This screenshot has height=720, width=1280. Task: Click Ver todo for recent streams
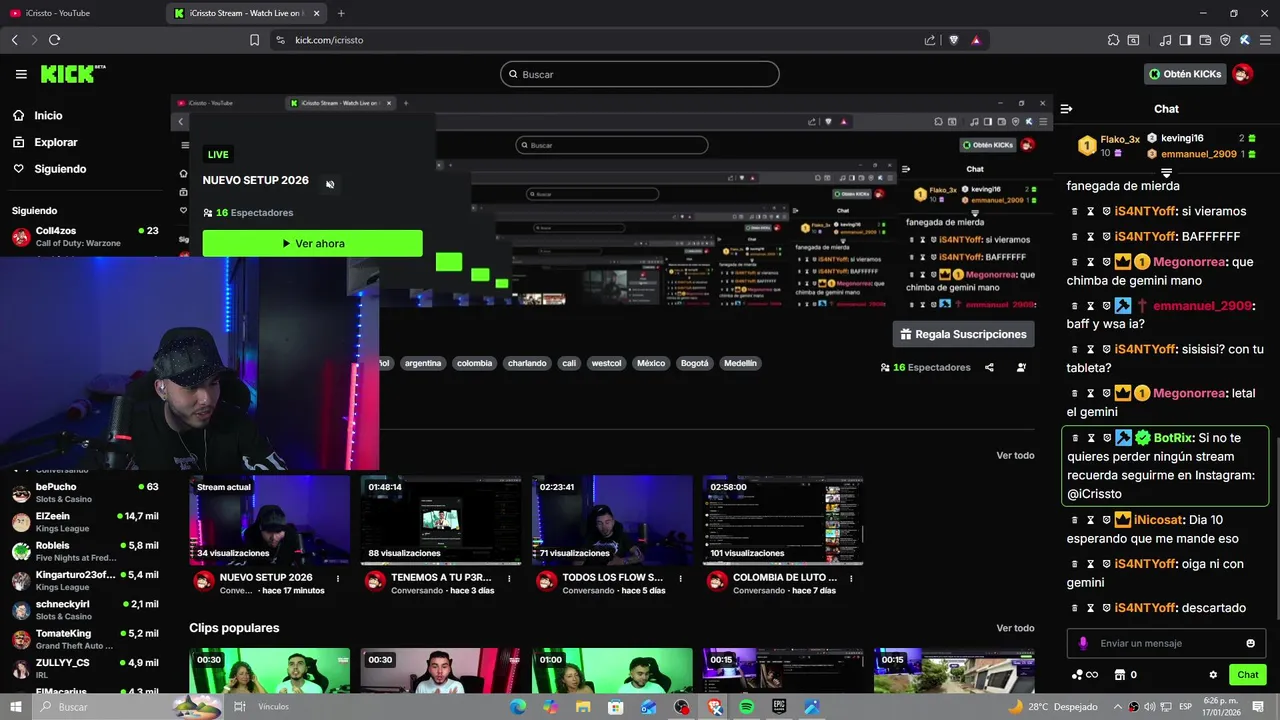click(x=1015, y=456)
